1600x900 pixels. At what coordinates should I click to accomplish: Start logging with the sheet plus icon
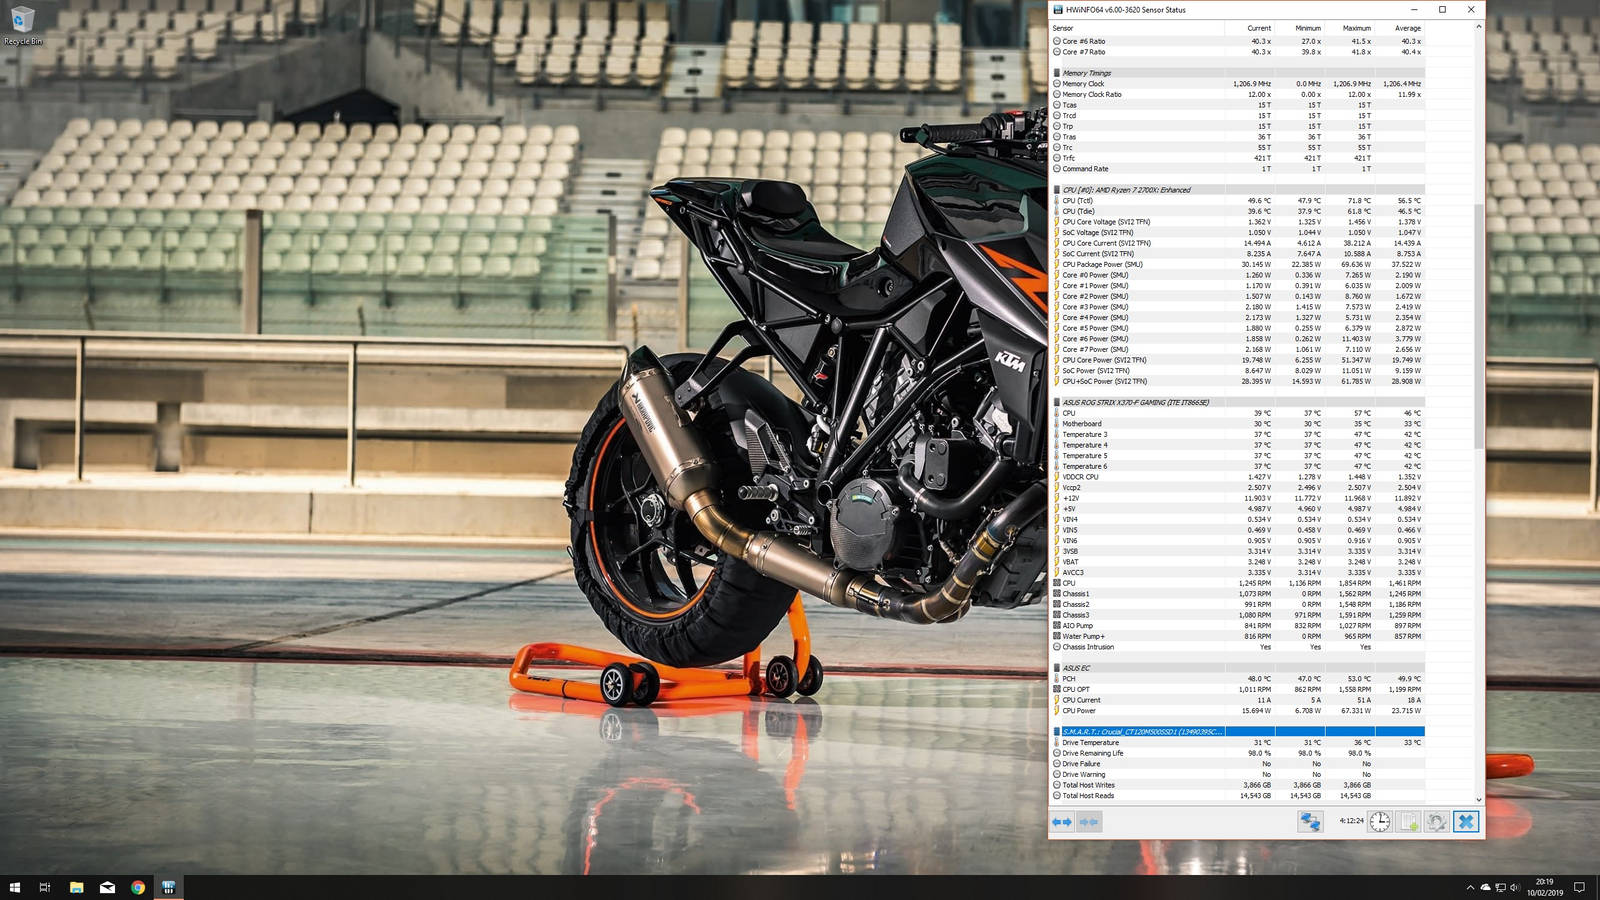coord(1409,822)
